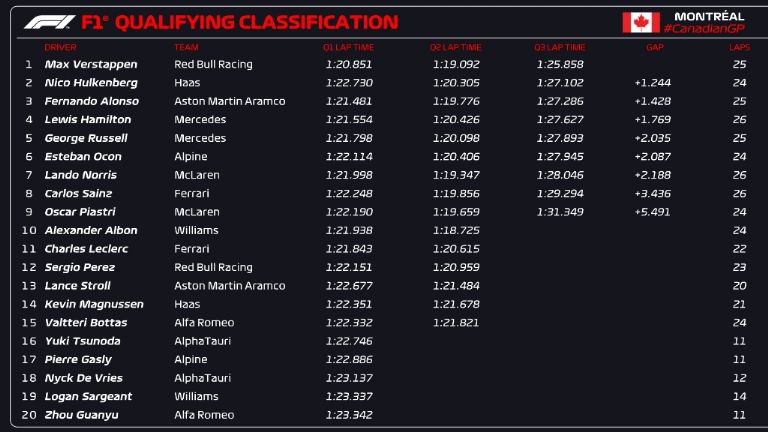Click the Q2 LAP TIME column header

pos(455,47)
